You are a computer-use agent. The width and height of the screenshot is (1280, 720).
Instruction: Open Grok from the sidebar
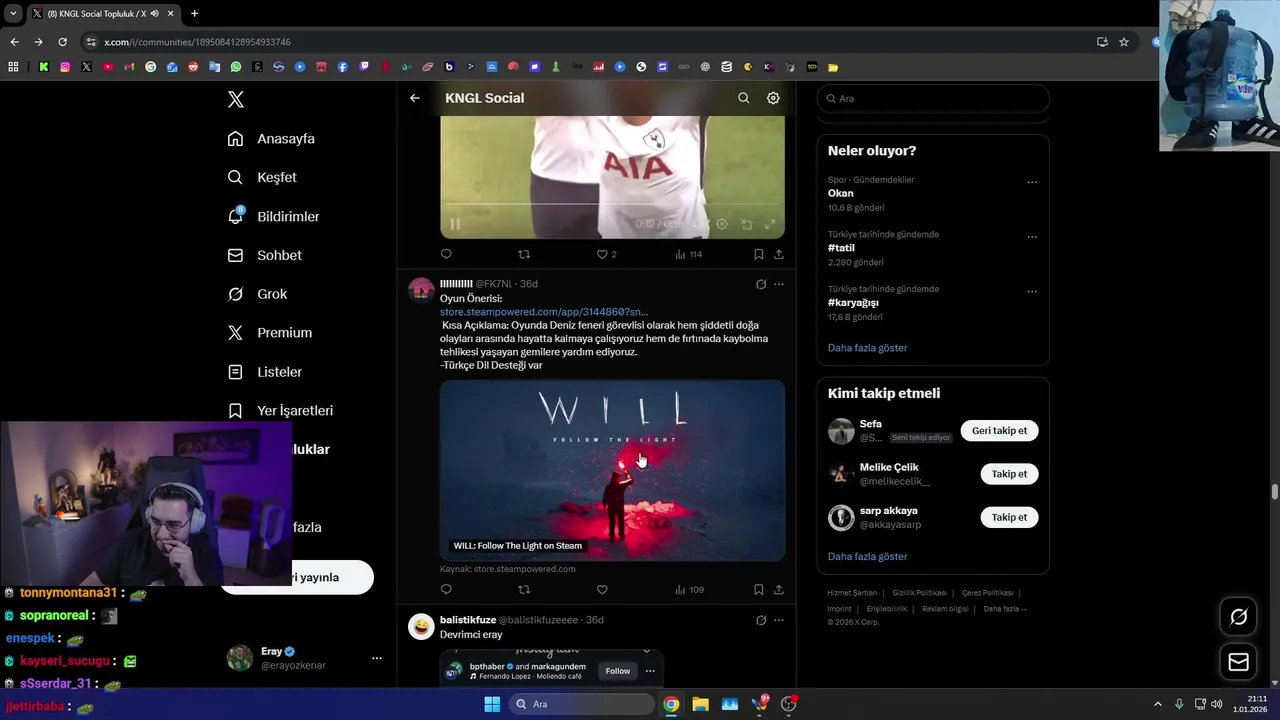pyautogui.click(x=257, y=294)
